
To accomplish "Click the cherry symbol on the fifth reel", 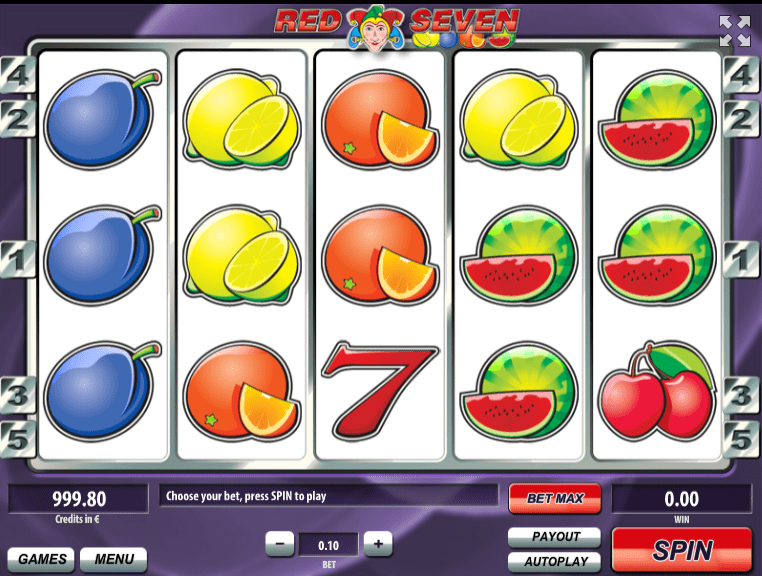I will point(657,391).
